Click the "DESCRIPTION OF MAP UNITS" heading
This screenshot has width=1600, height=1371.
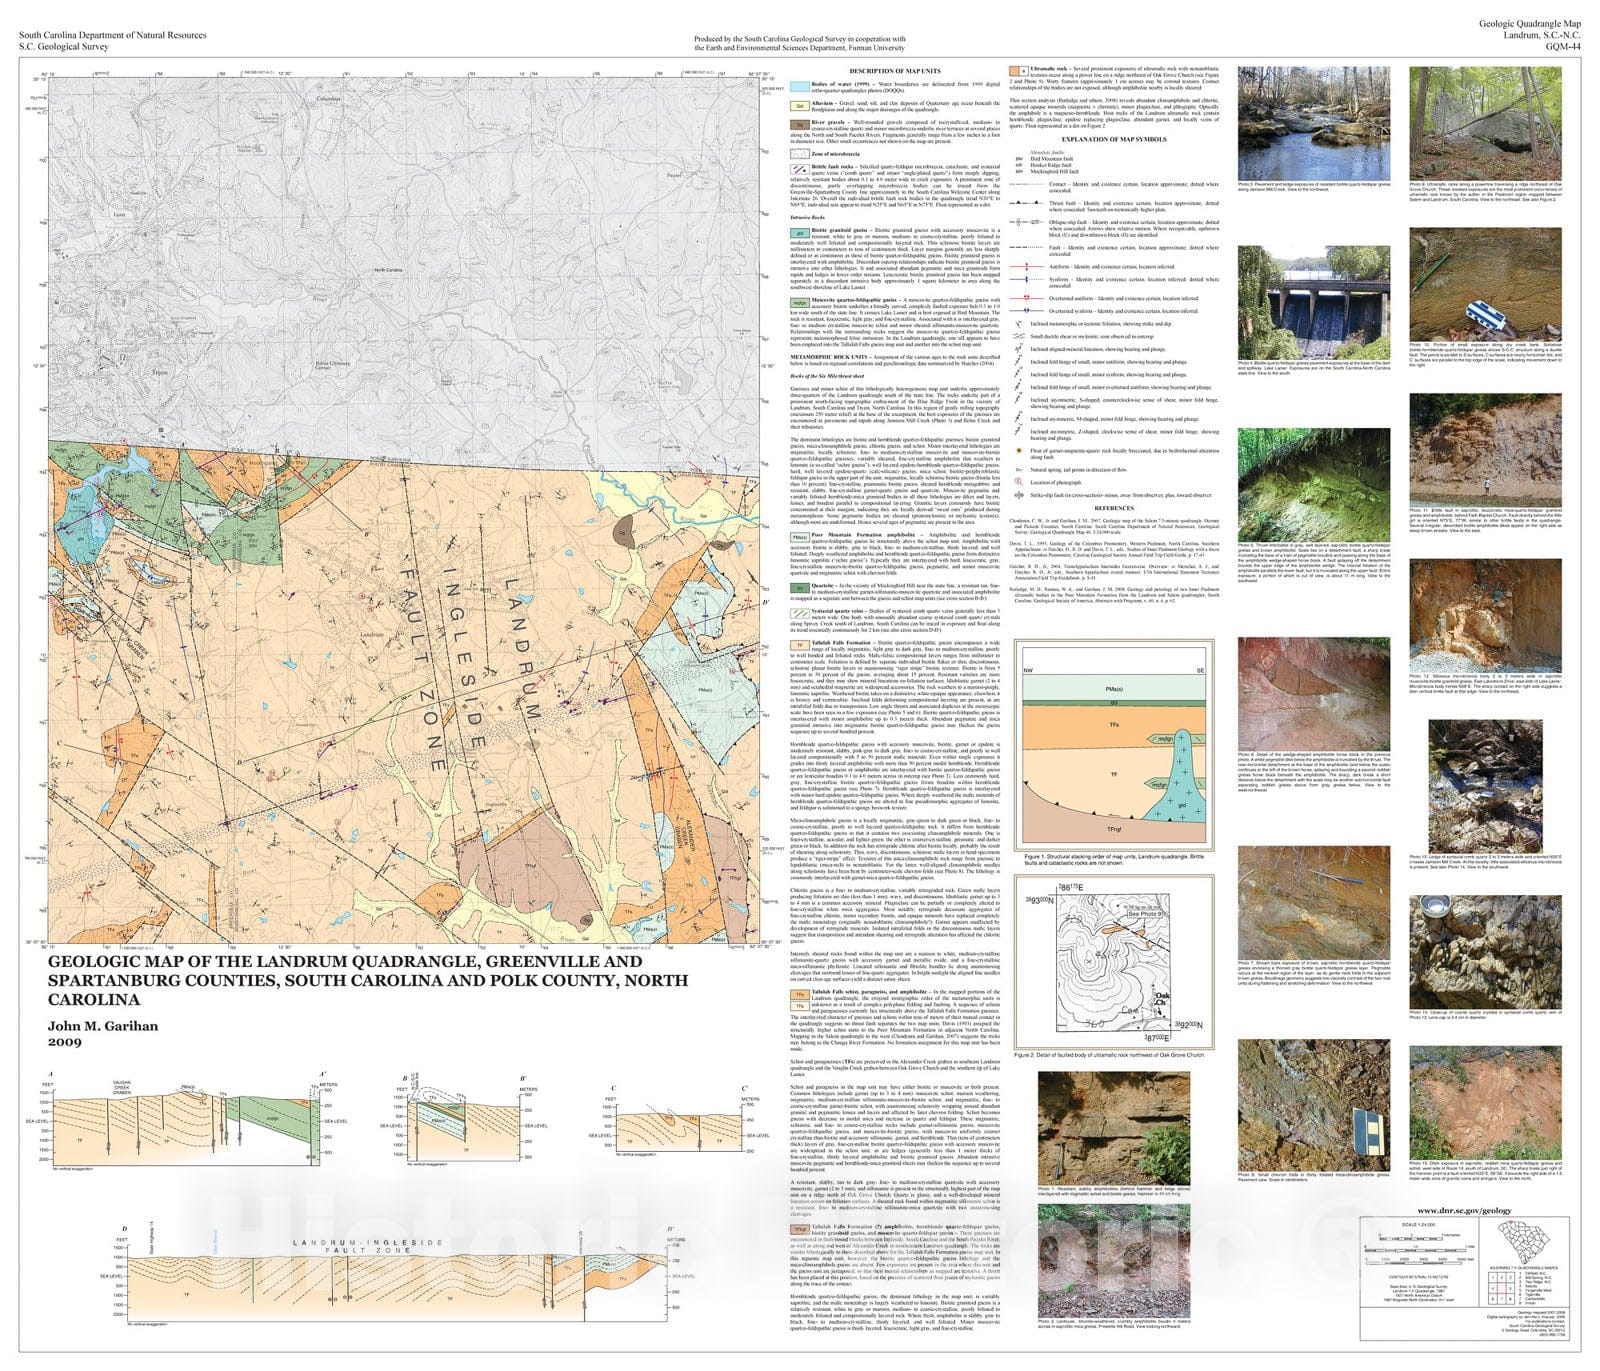tap(894, 71)
